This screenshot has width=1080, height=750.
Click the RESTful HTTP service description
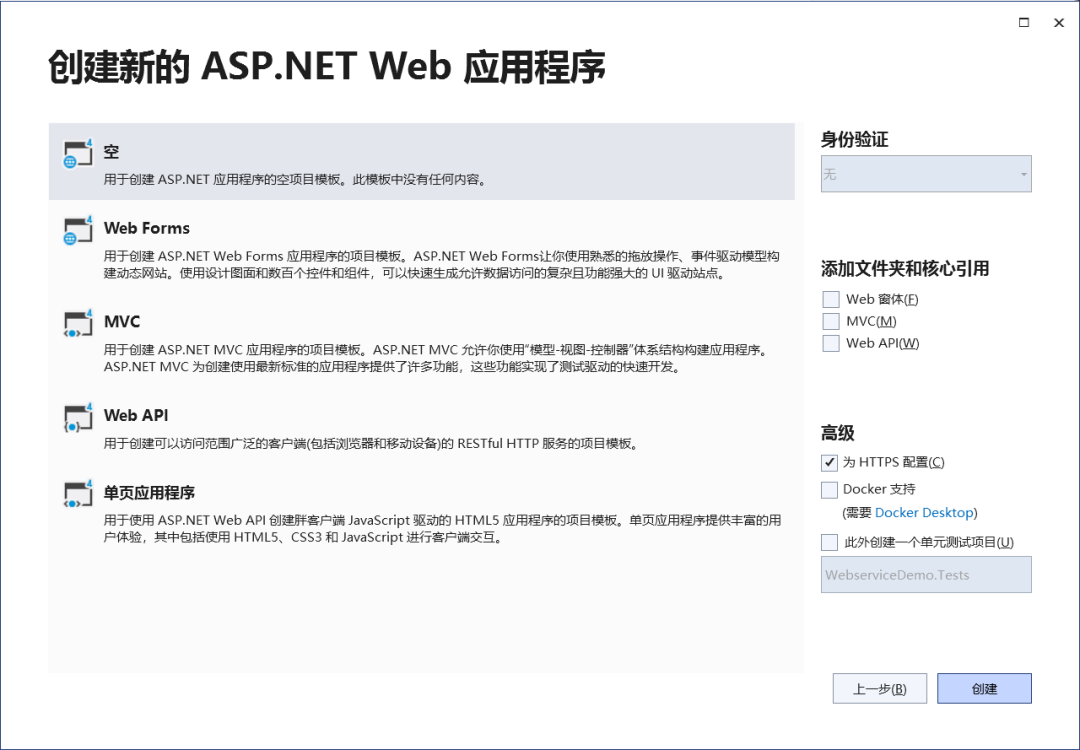click(x=371, y=444)
